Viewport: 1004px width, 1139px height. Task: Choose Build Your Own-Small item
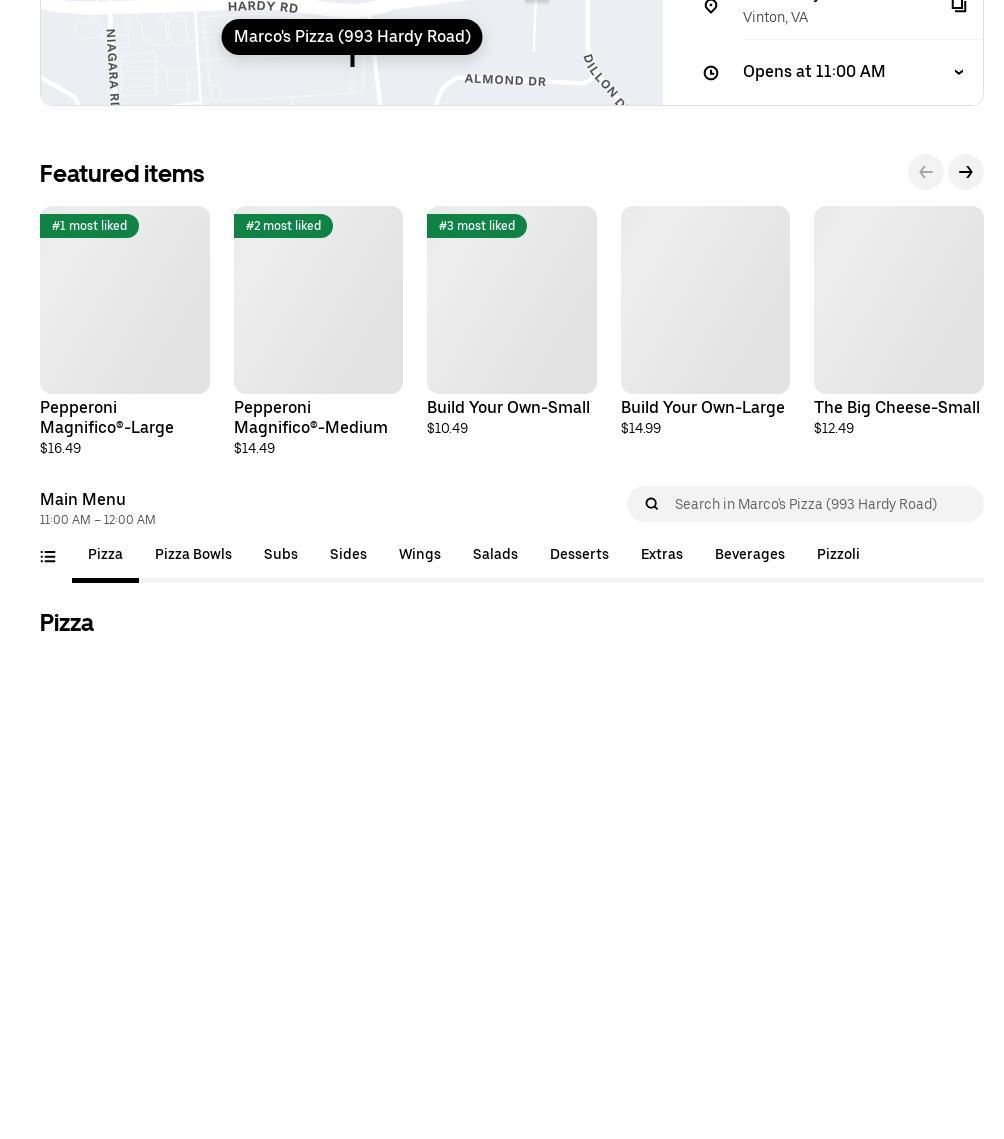tap(511, 321)
